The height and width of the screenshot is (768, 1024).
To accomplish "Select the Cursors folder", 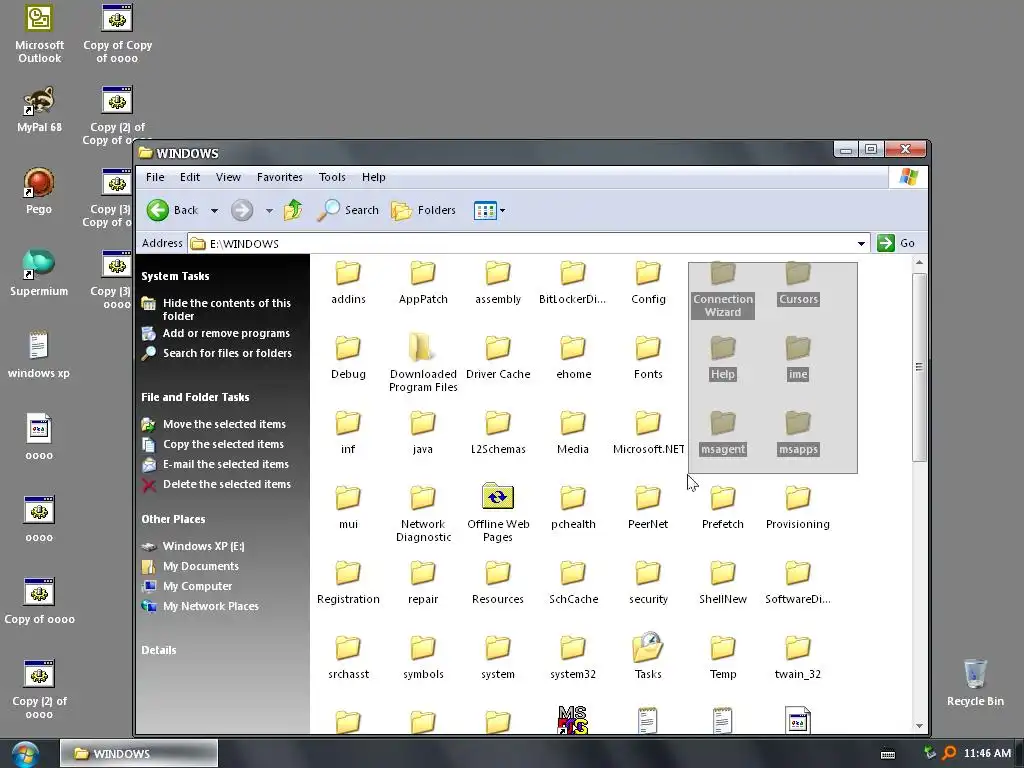I will 798,283.
